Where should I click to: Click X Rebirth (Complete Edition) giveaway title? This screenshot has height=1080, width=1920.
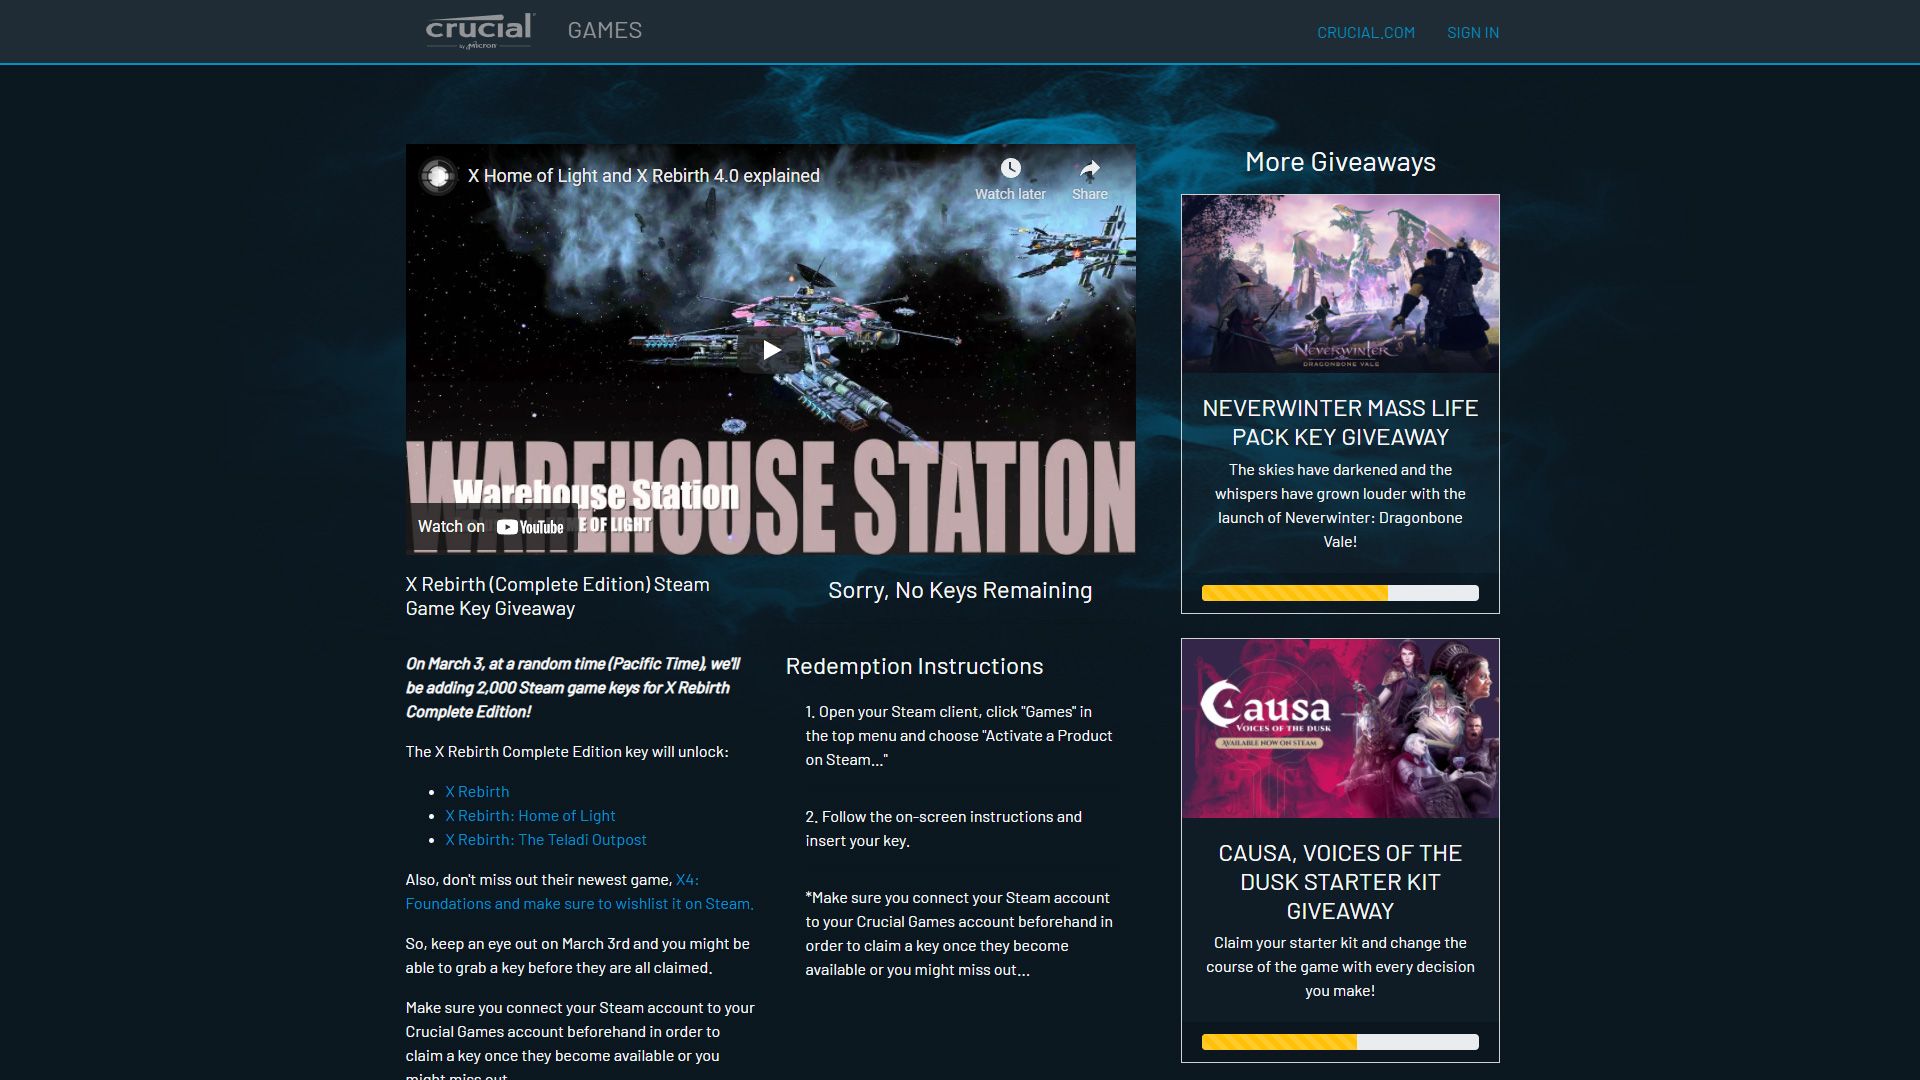[557, 597]
